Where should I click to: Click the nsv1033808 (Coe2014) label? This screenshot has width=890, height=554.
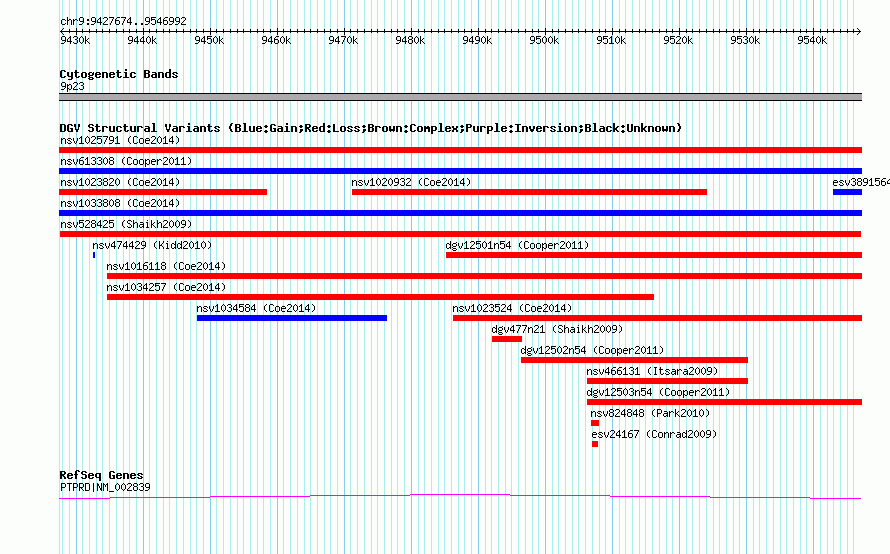pyautogui.click(x=120, y=203)
